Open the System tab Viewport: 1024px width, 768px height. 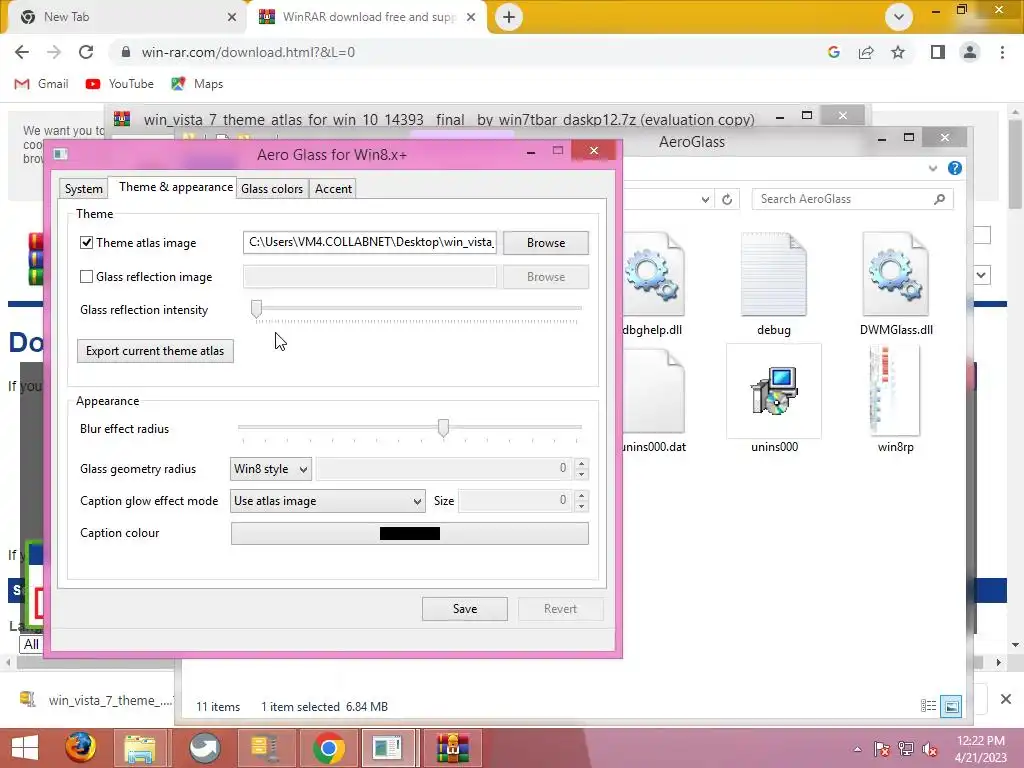click(84, 189)
